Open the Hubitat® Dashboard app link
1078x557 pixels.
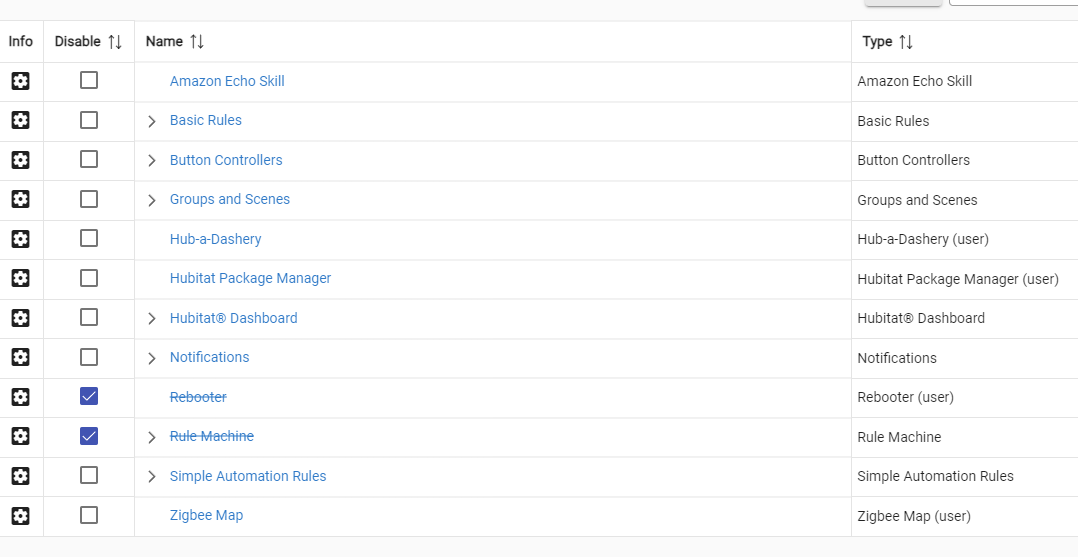[x=233, y=318]
